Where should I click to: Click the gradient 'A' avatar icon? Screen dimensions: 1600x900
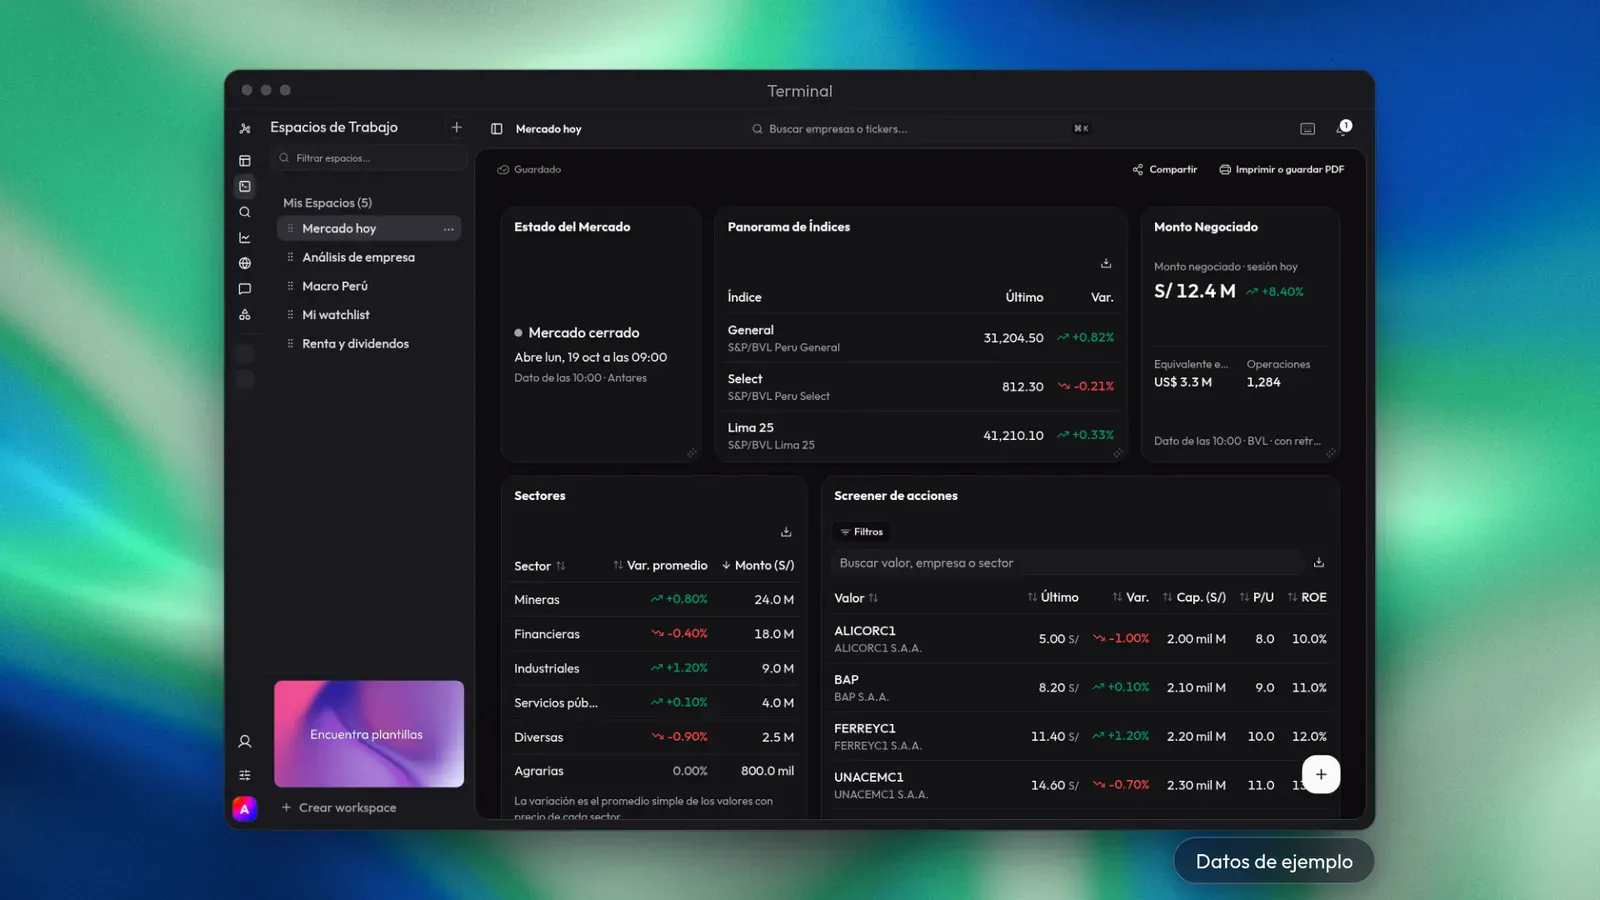click(245, 809)
